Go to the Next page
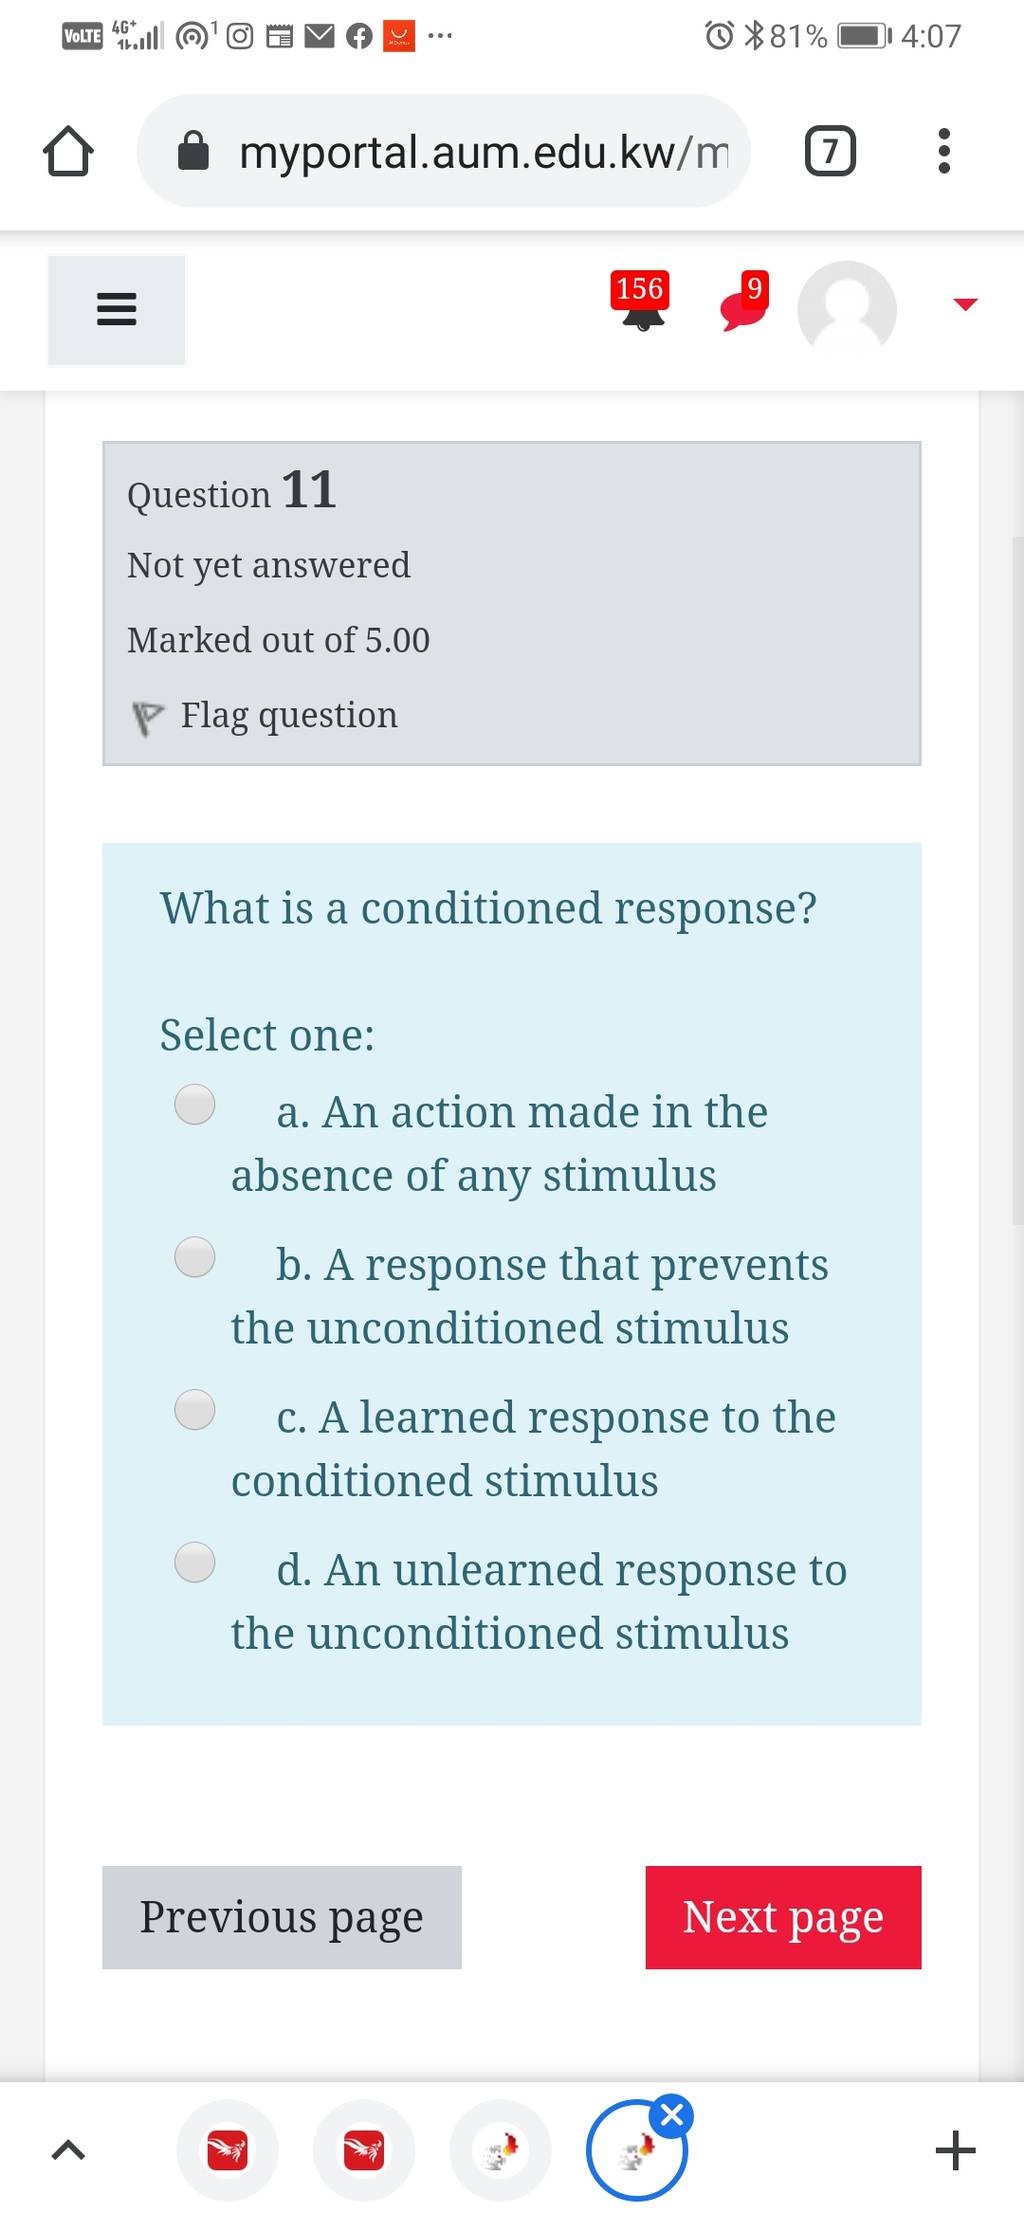 (x=783, y=1917)
